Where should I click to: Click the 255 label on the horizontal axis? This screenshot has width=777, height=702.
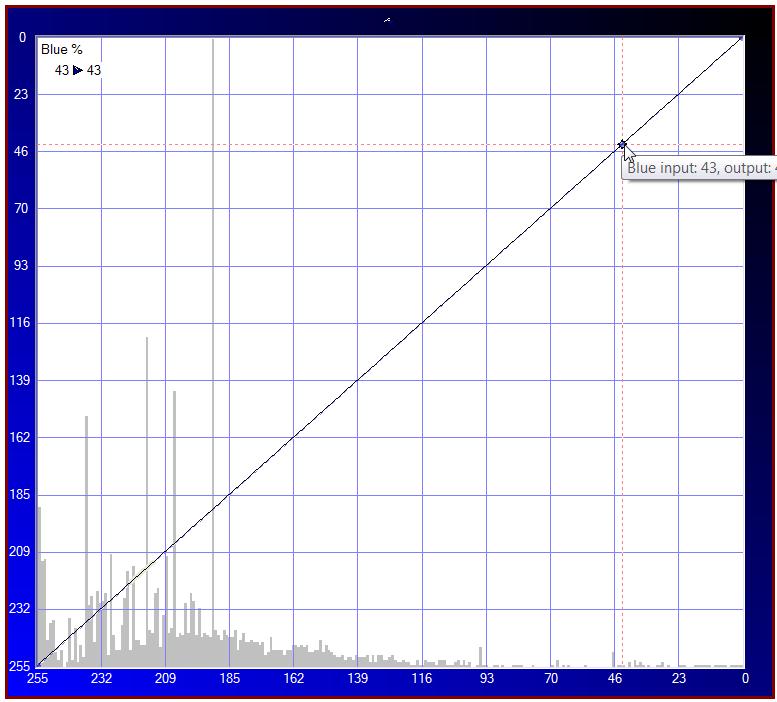coord(37,679)
